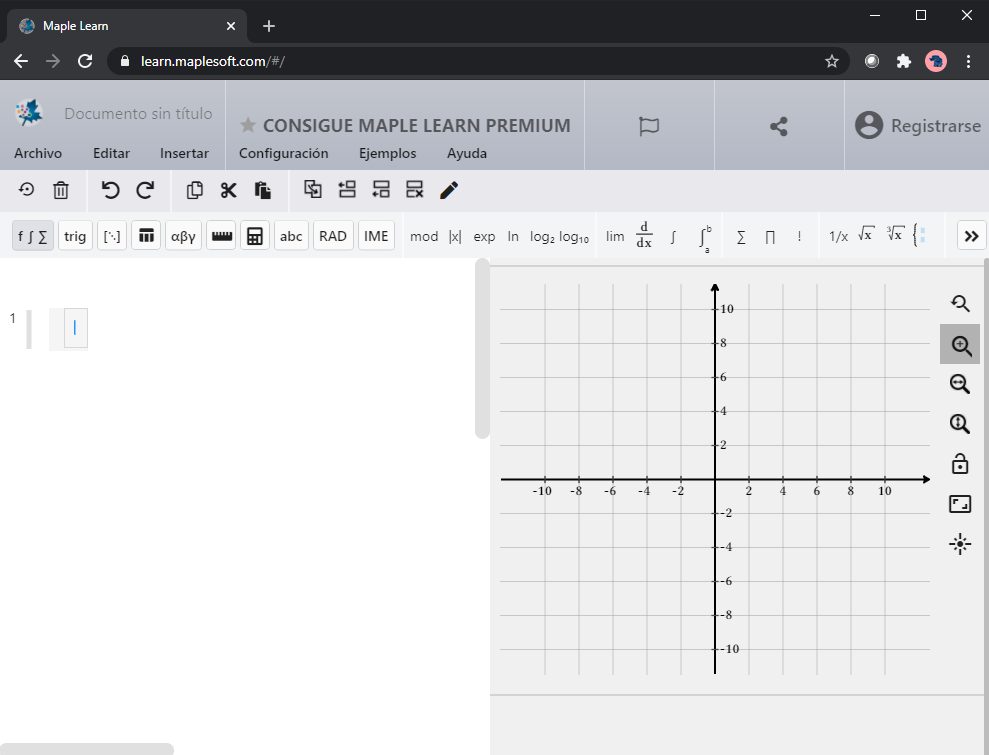The height and width of the screenshot is (755, 989).
Task: Open the Archivo menu
Action: (38, 153)
